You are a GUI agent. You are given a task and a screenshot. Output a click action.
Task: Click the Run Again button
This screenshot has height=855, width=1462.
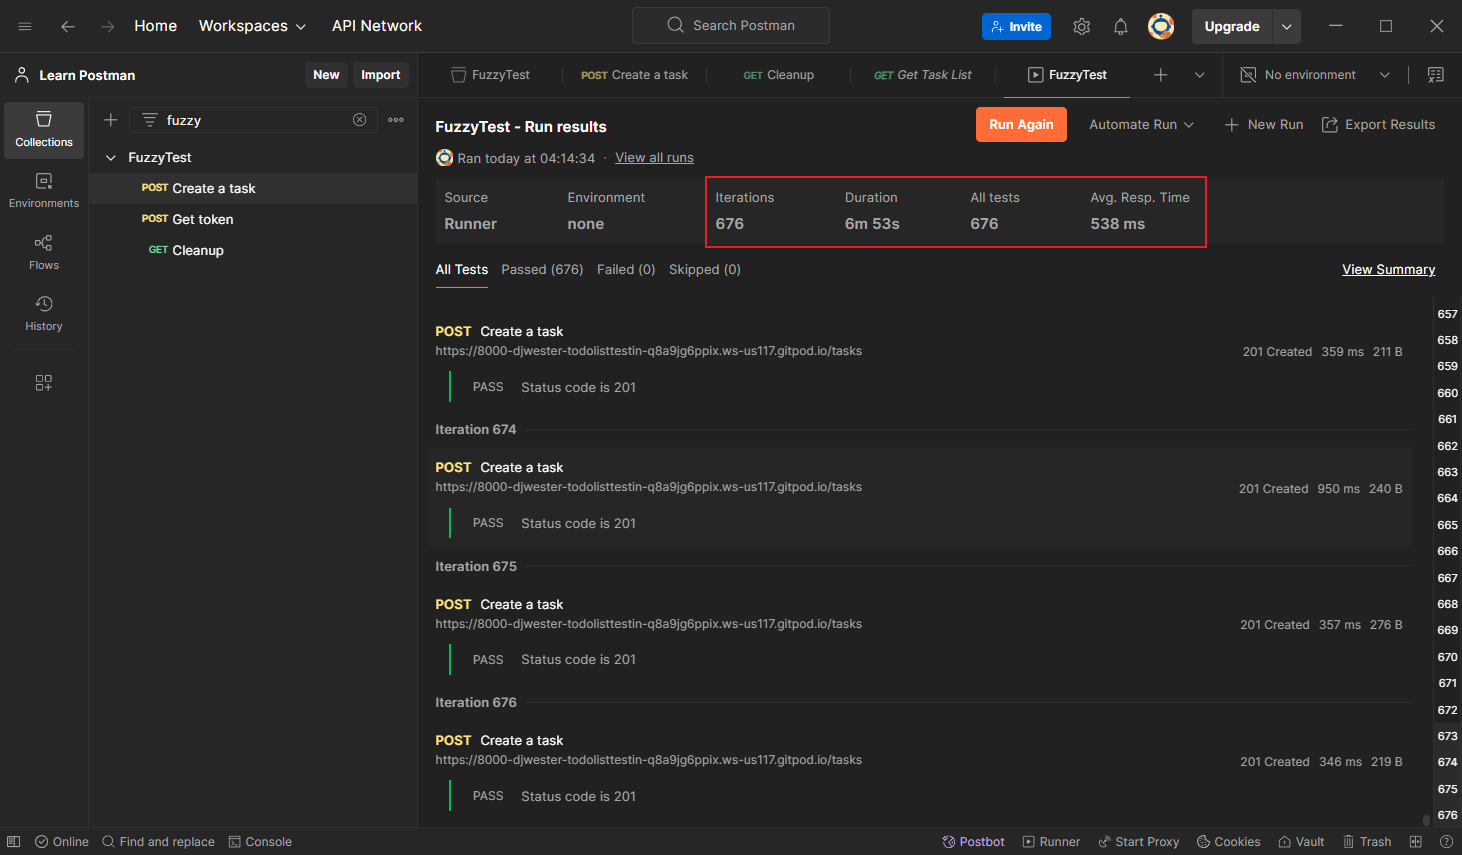[1021, 125]
